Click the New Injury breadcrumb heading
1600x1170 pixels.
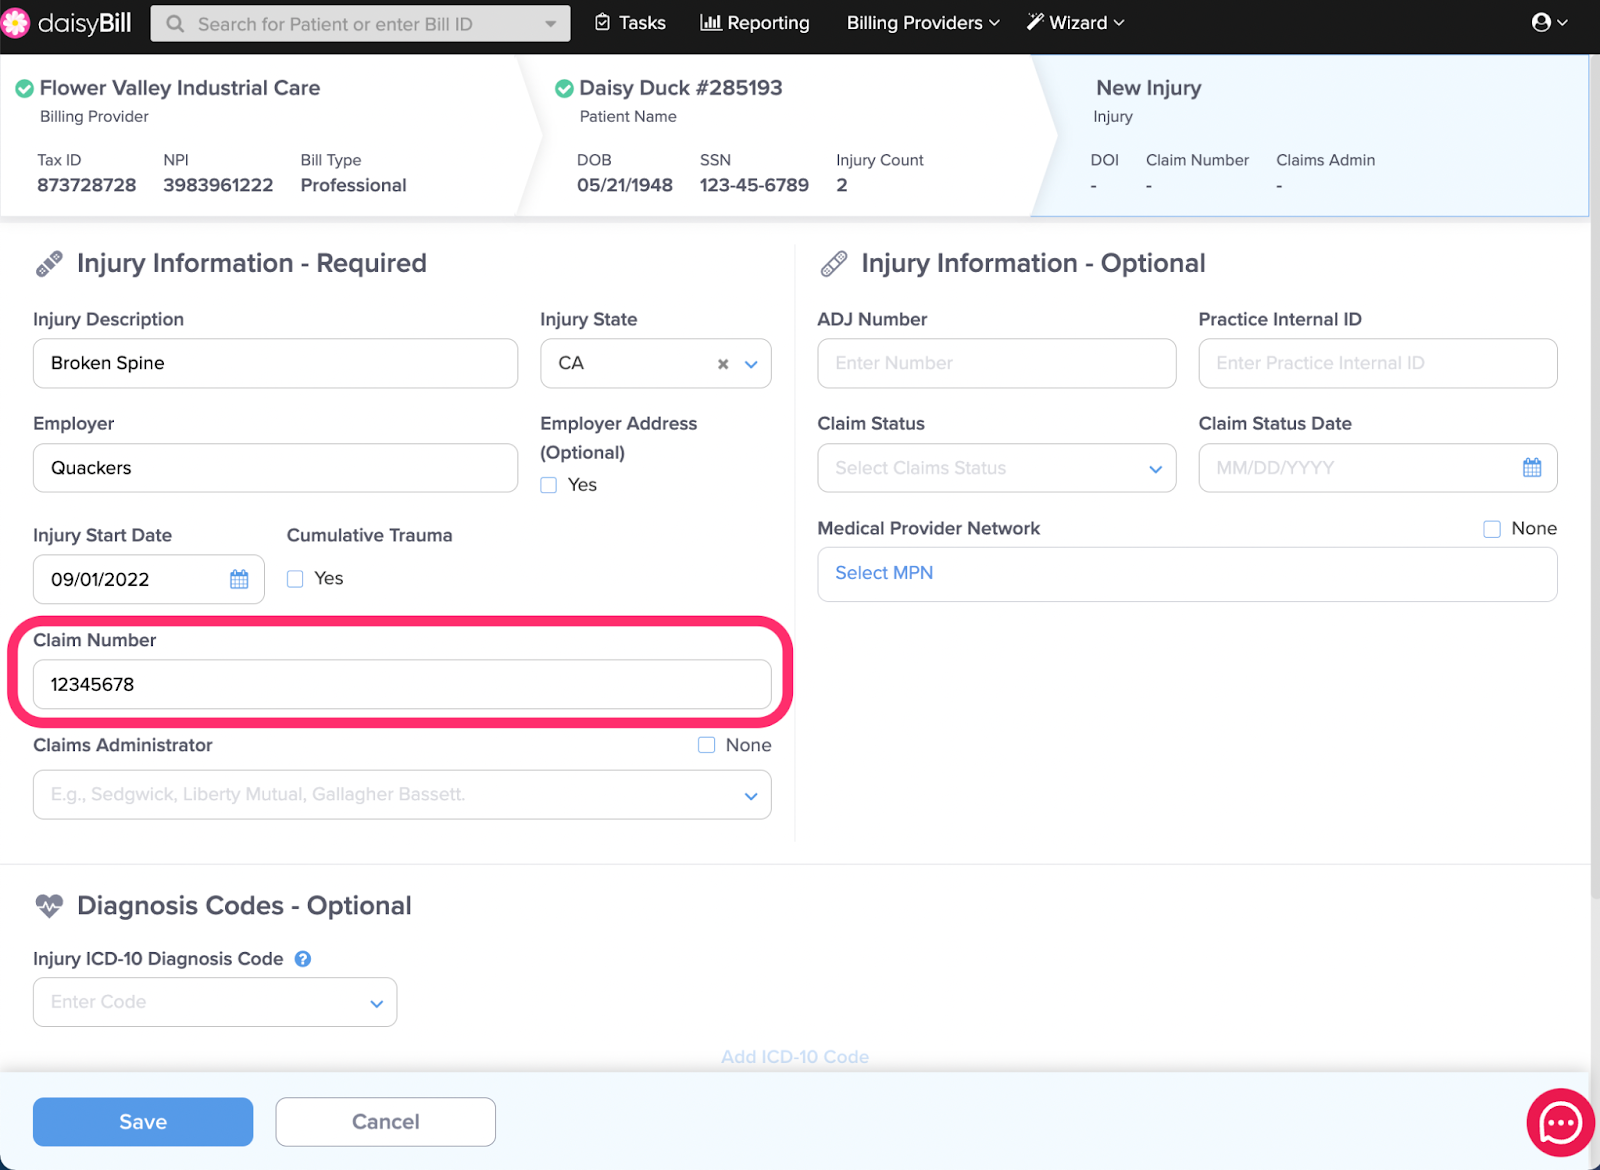(1149, 88)
